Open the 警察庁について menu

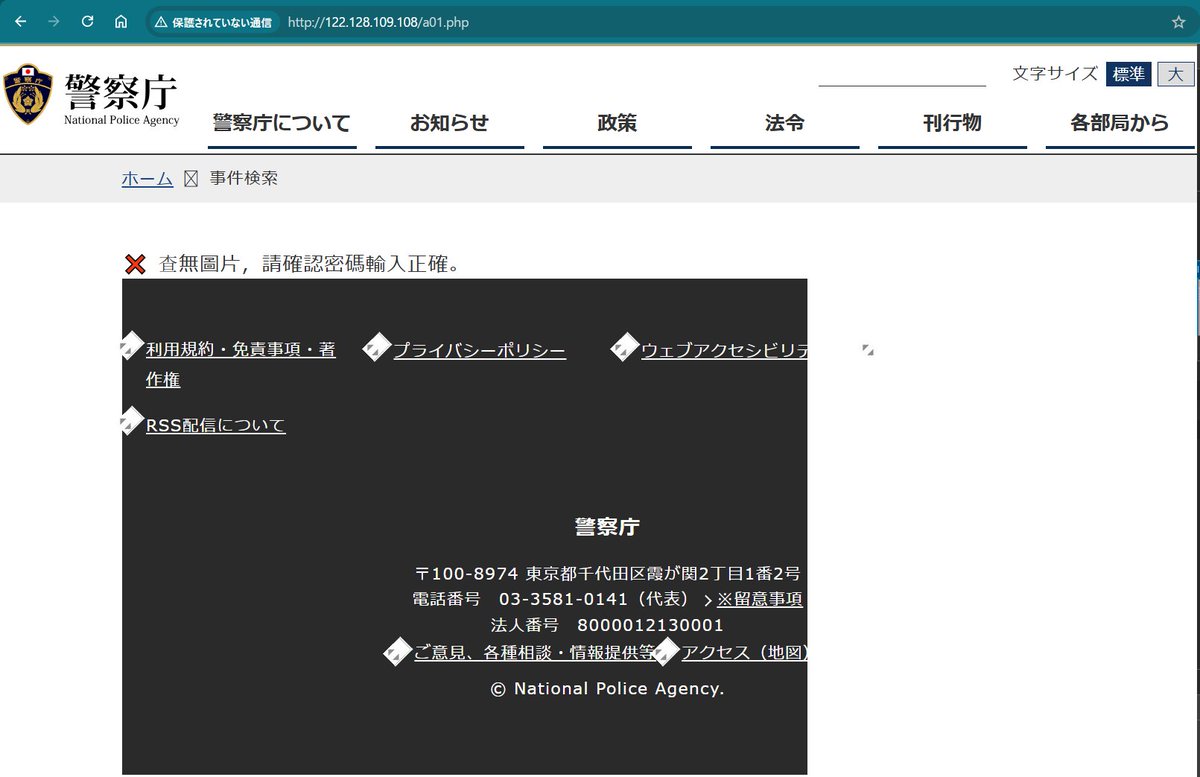pos(282,124)
